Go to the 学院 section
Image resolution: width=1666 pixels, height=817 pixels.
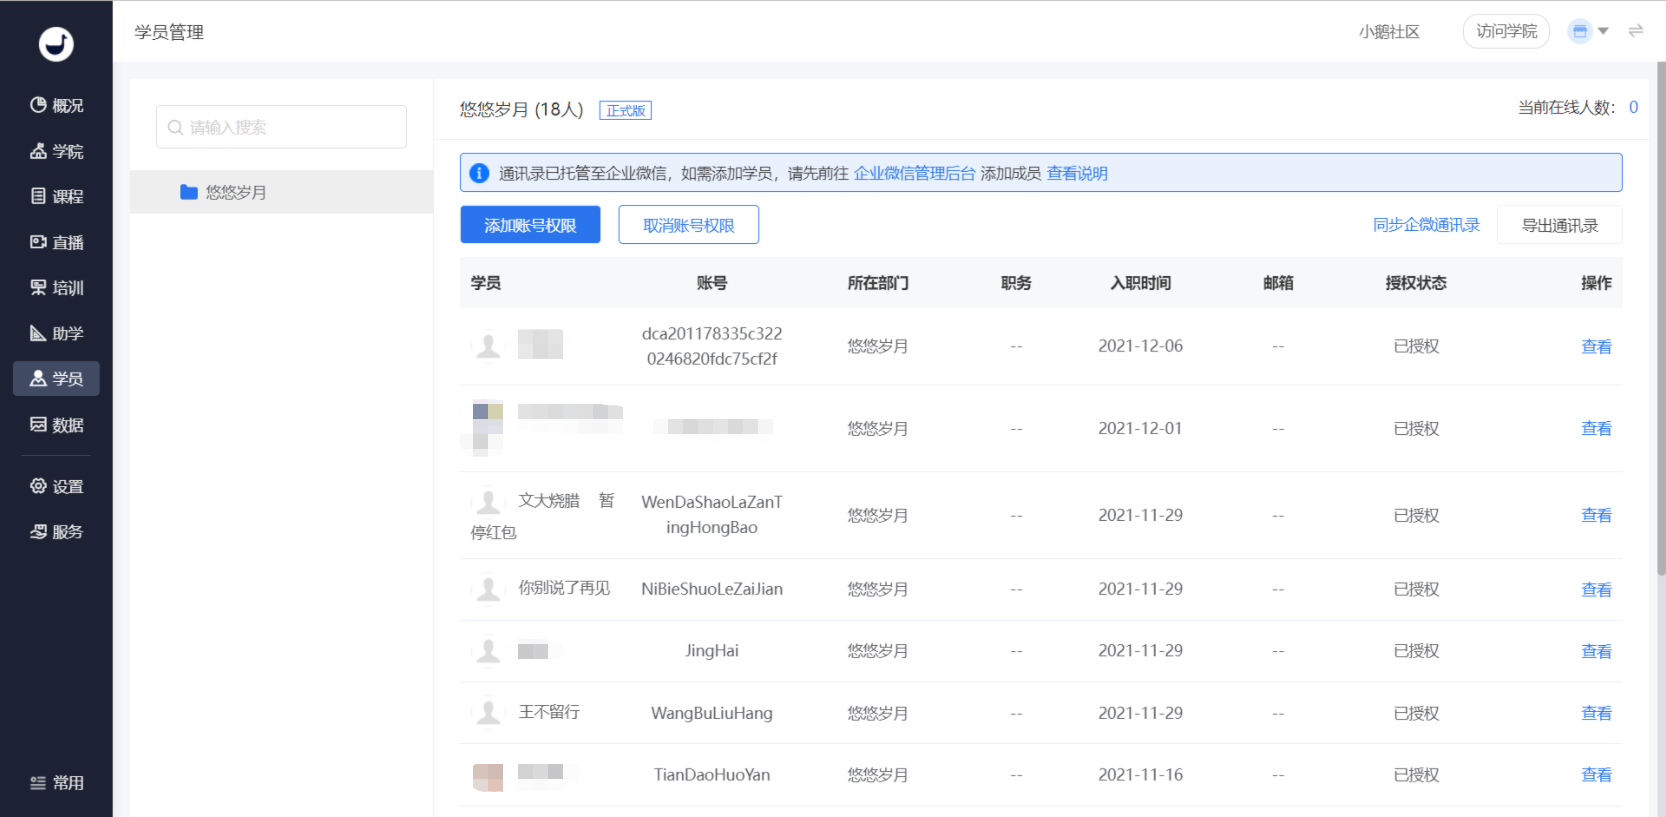pos(56,151)
